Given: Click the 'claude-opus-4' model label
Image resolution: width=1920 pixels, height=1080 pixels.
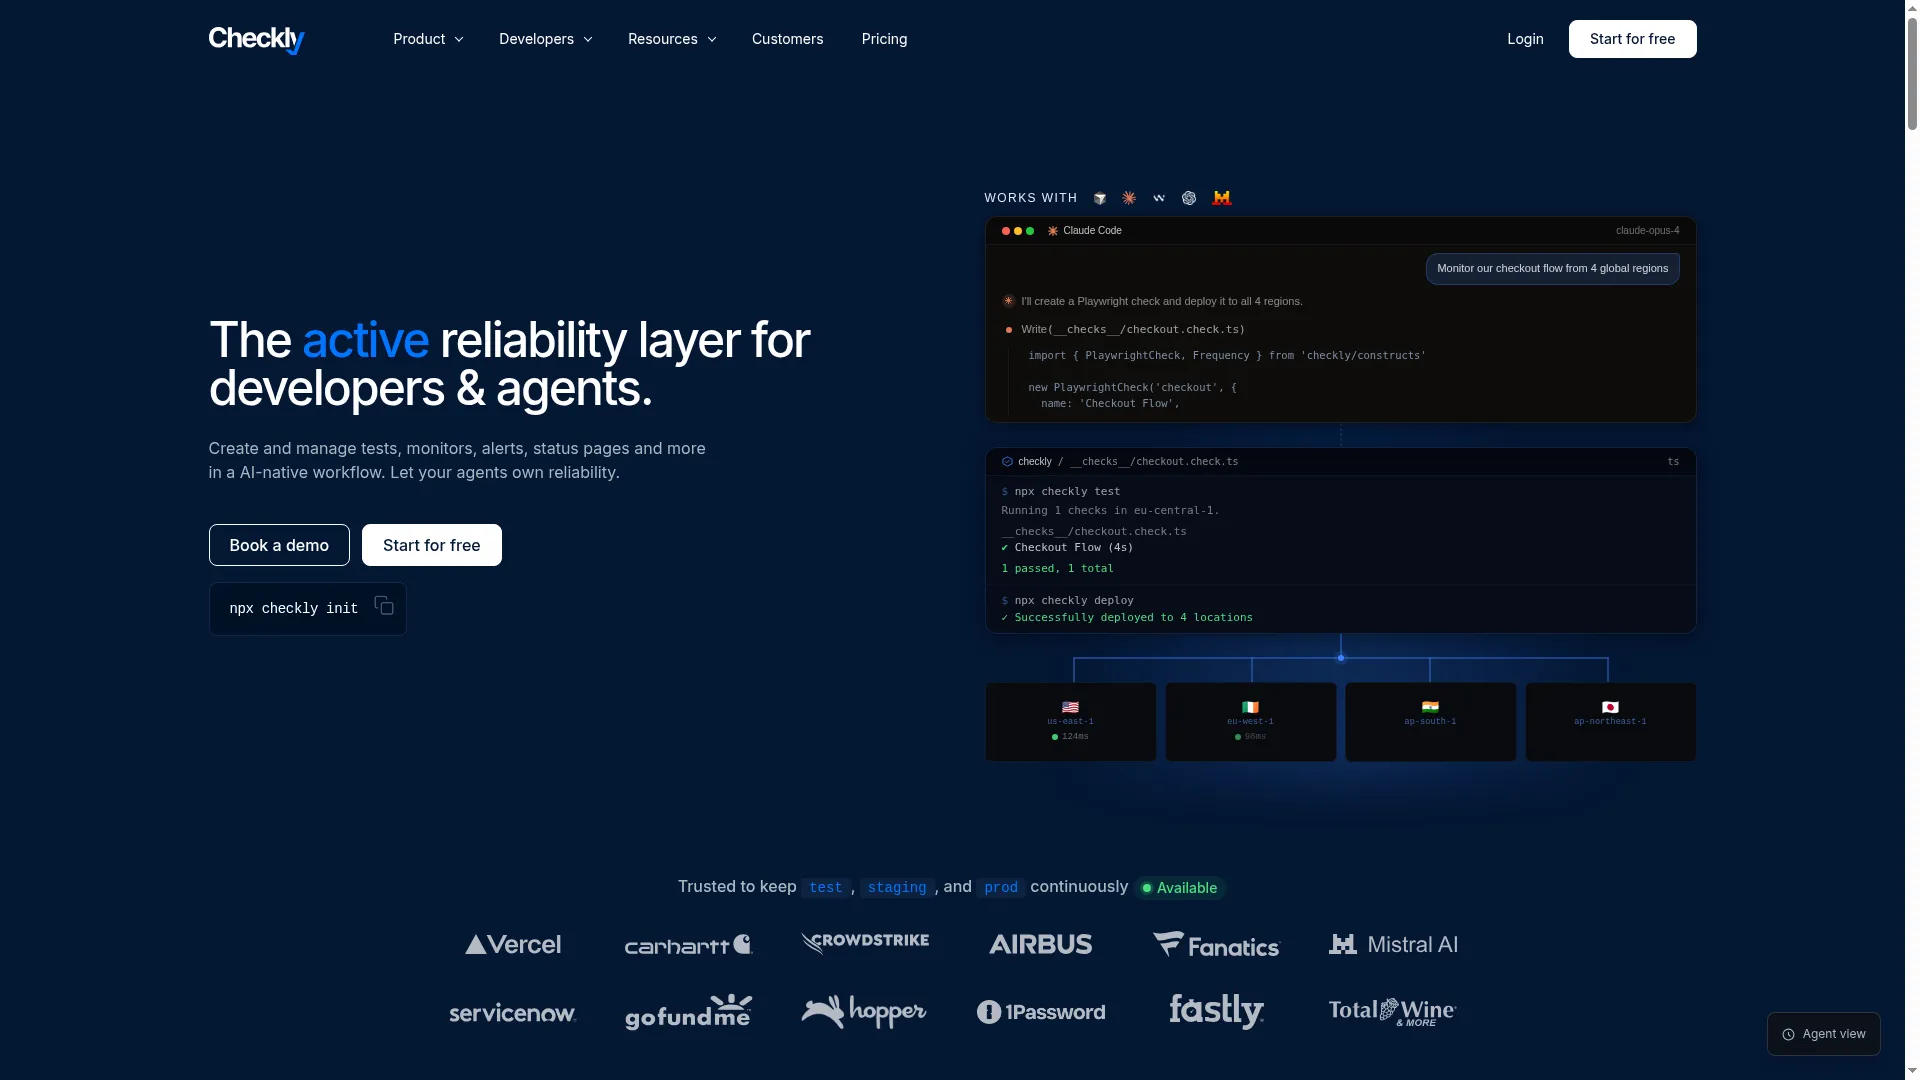Looking at the screenshot, I should [x=1648, y=231].
